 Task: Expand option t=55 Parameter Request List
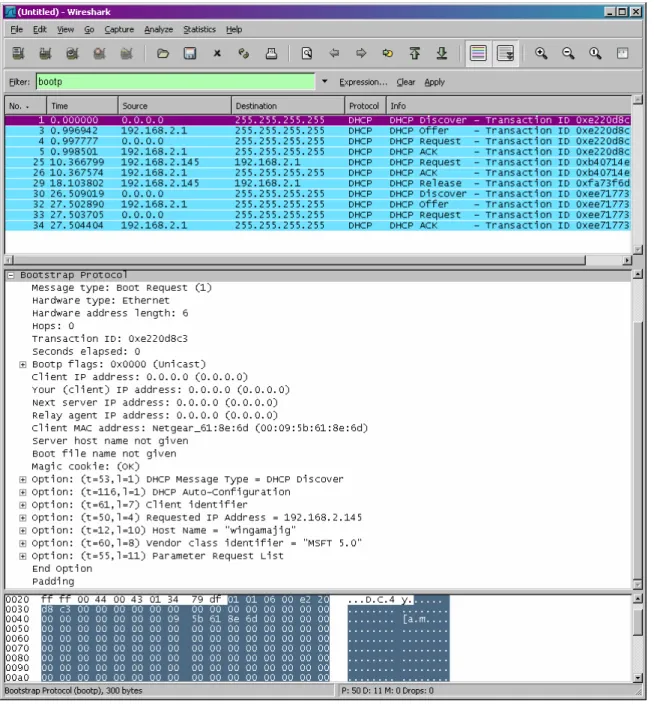pyautogui.click(x=22, y=556)
